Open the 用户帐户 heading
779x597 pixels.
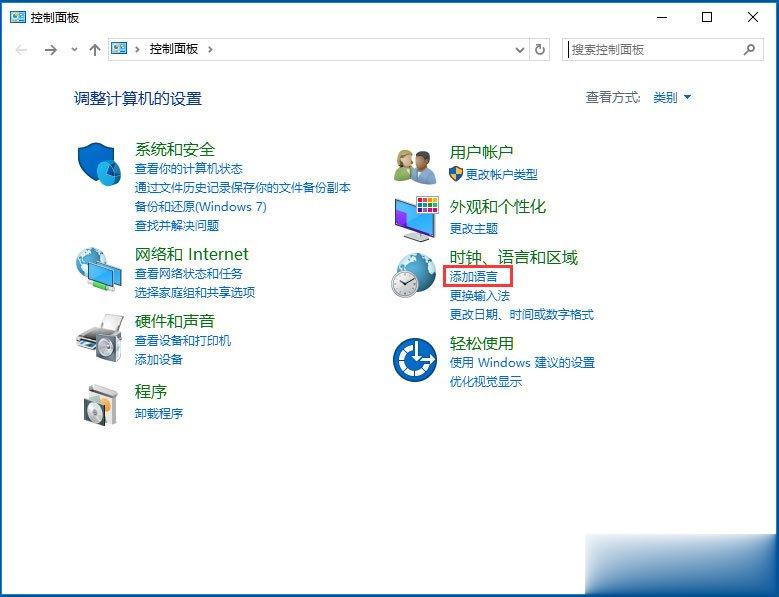(481, 152)
